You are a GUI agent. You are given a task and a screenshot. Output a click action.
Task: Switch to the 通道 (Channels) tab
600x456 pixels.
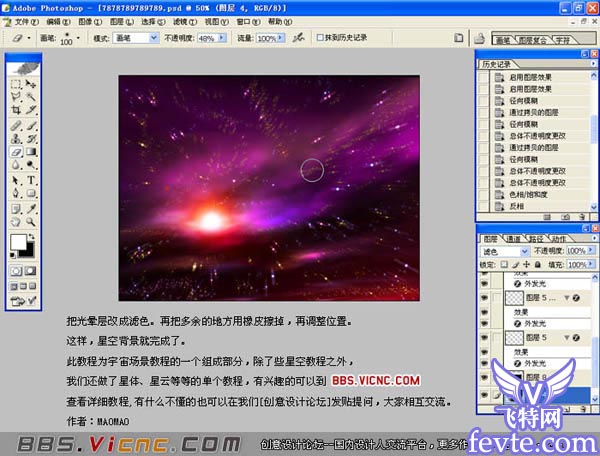tap(512, 238)
